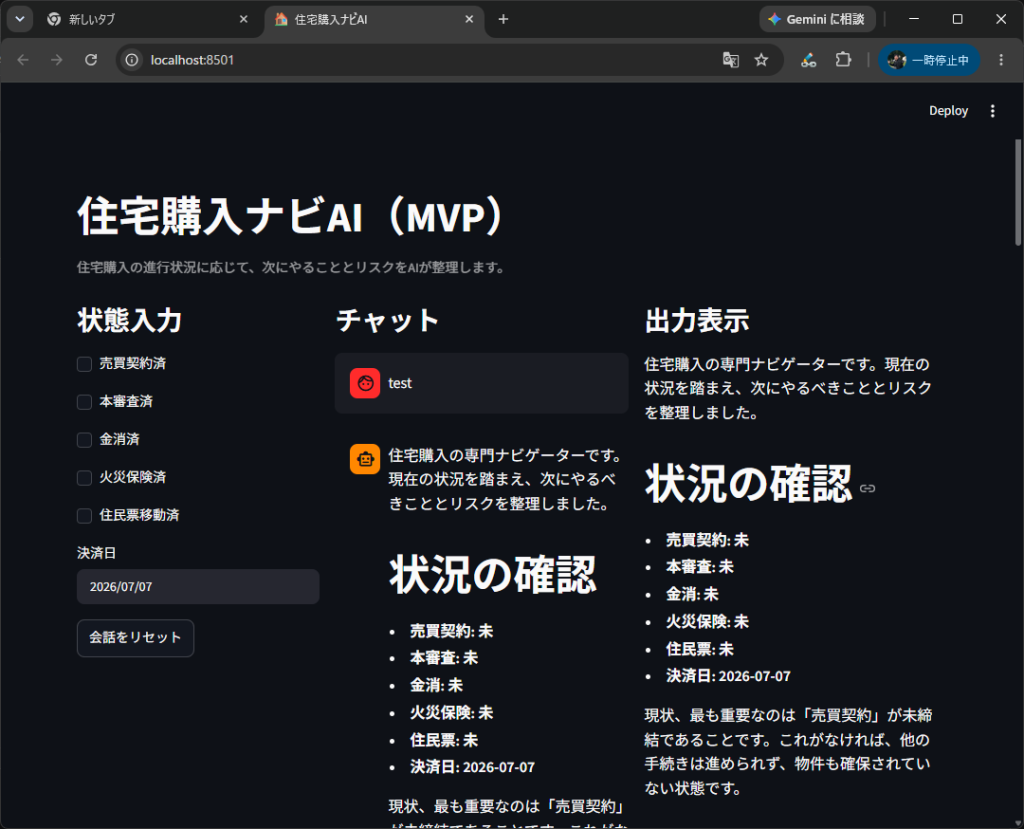
Task: Toggle the 本審査済 checkbox
Action: (84, 402)
